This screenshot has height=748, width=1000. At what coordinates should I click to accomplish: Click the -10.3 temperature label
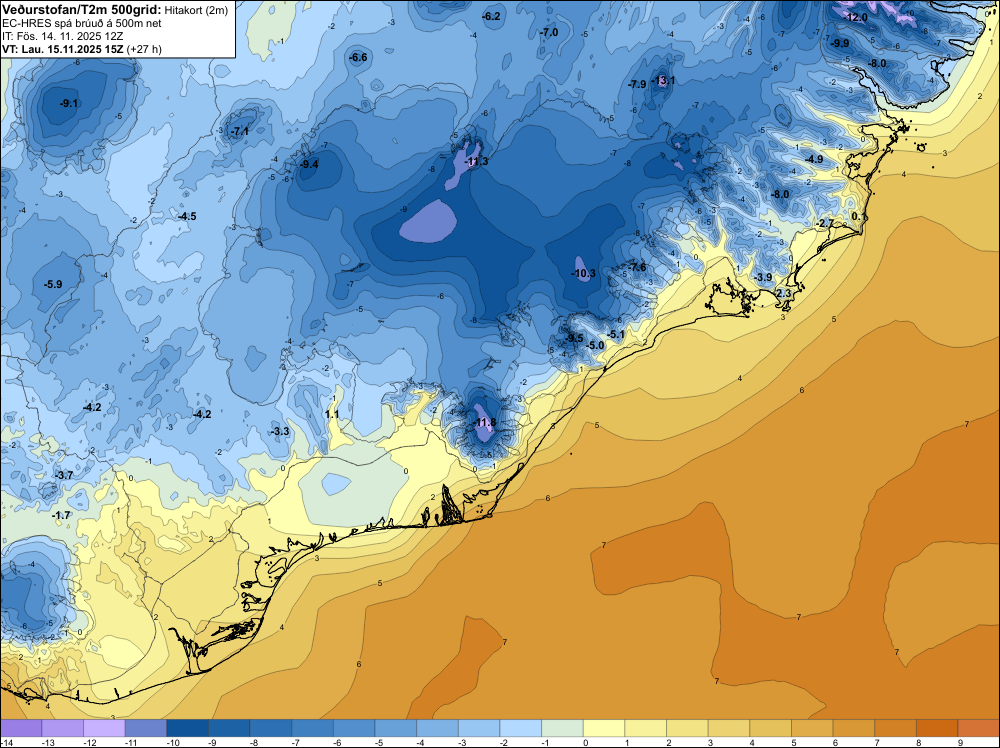click(x=583, y=274)
